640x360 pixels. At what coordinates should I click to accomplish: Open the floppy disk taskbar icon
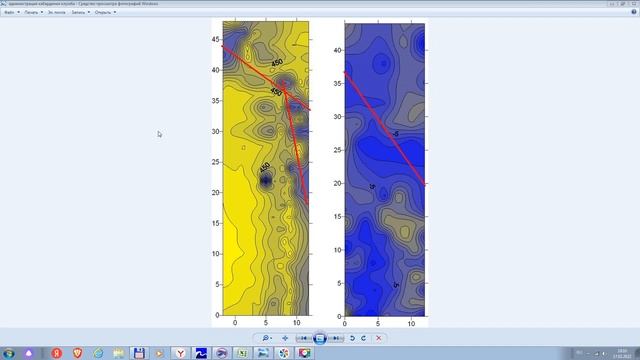139,353
